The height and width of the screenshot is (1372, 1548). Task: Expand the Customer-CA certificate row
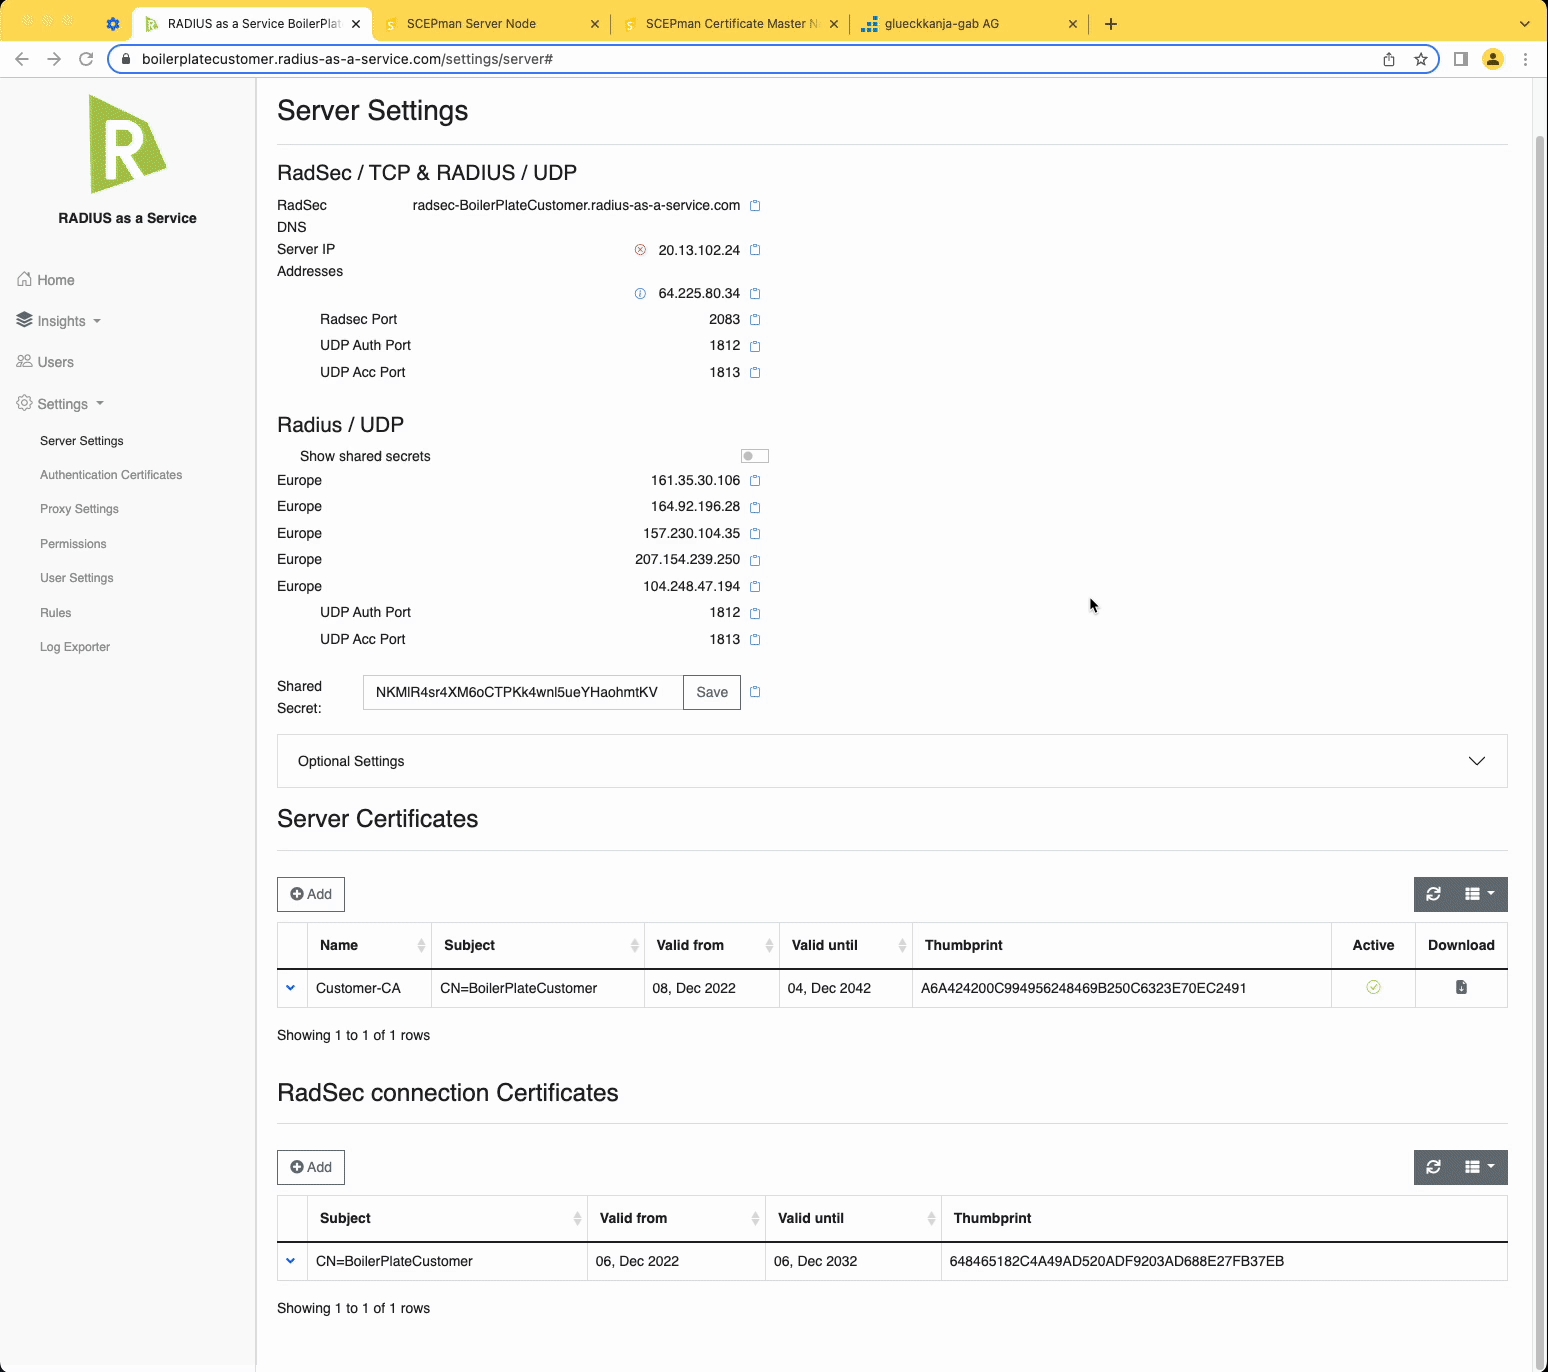pyautogui.click(x=291, y=988)
